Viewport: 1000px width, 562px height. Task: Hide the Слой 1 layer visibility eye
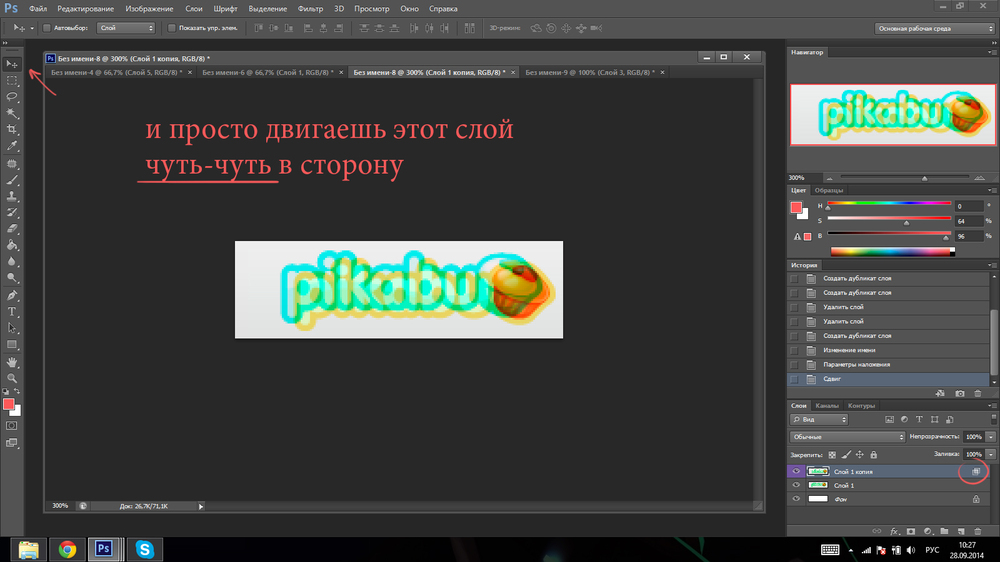click(797, 485)
